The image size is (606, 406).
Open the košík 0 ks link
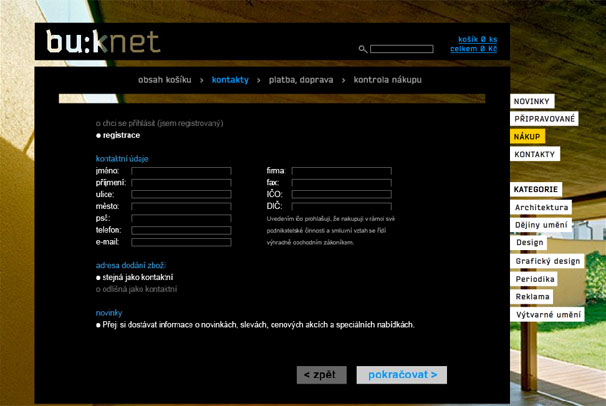point(477,39)
